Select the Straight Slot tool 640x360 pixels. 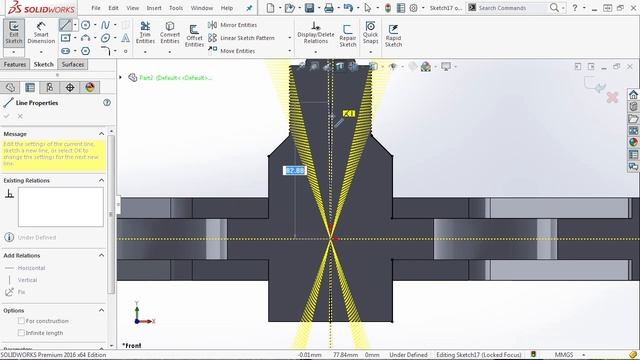pyautogui.click(x=65, y=51)
